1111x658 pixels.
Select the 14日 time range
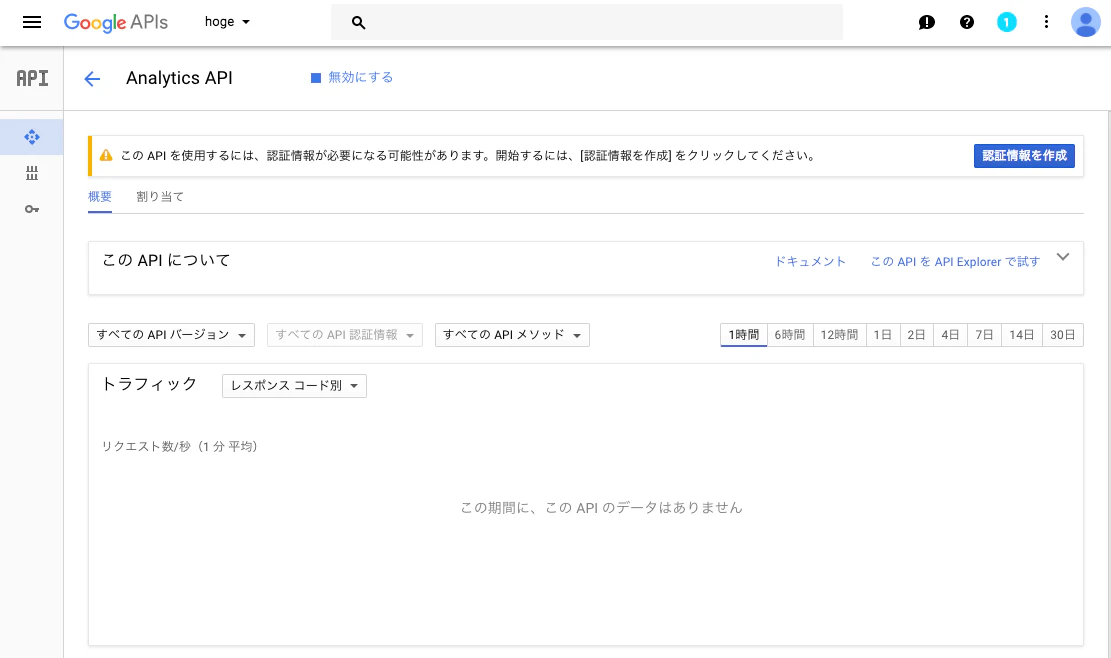pyautogui.click(x=1021, y=335)
